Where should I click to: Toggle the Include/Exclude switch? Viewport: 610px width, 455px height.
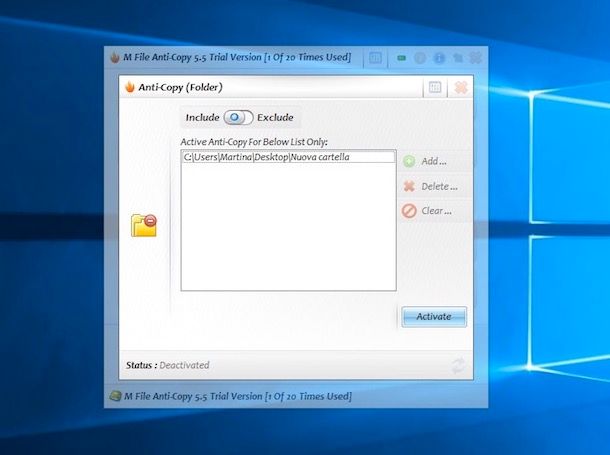[x=238, y=117]
